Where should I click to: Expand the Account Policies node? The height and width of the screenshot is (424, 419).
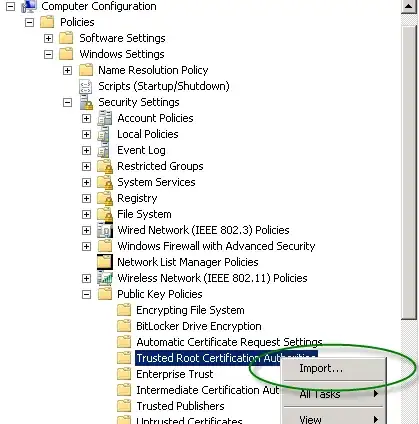(86, 118)
